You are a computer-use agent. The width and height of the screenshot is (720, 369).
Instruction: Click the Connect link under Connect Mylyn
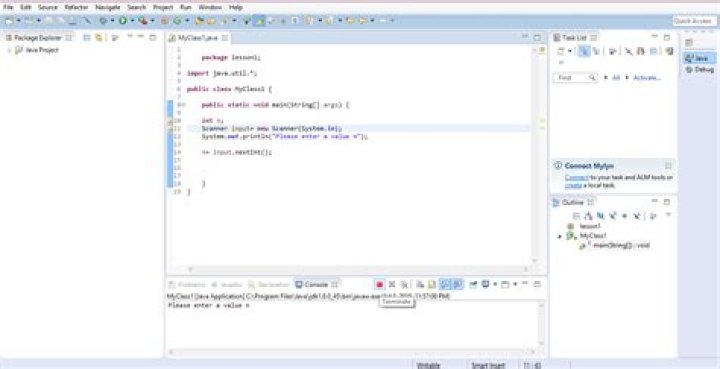click(576, 178)
